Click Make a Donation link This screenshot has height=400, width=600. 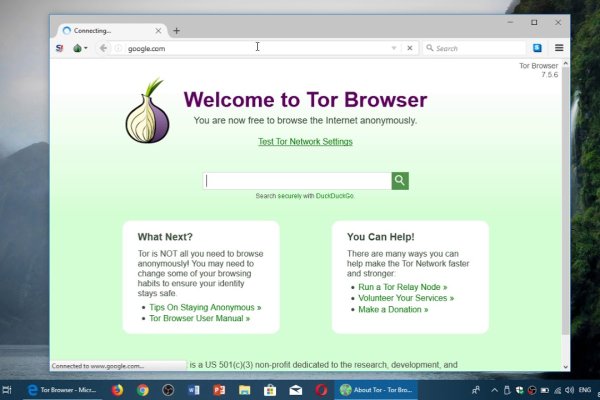392,310
